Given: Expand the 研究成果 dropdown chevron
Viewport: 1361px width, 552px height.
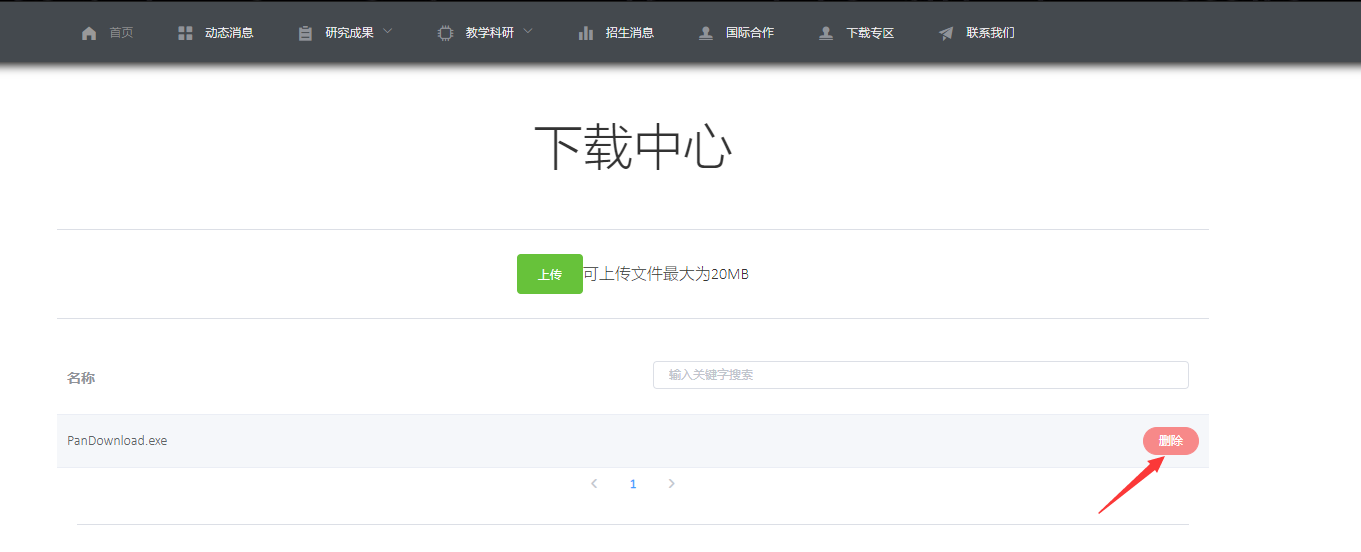Looking at the screenshot, I should [388, 32].
